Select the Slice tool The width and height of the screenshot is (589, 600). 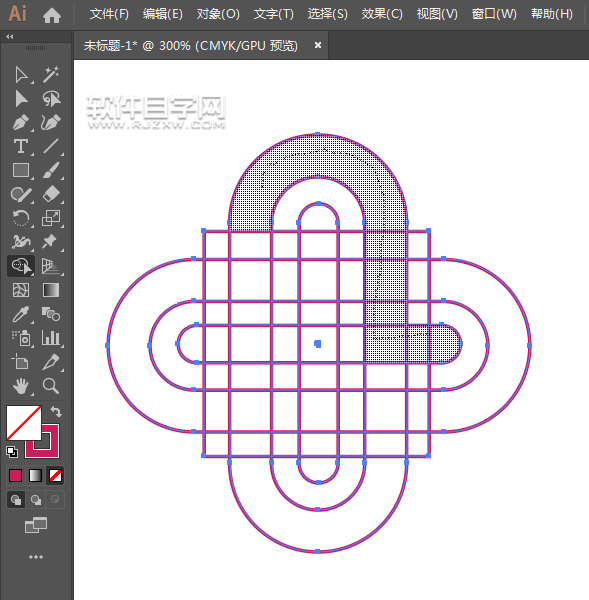(51, 362)
